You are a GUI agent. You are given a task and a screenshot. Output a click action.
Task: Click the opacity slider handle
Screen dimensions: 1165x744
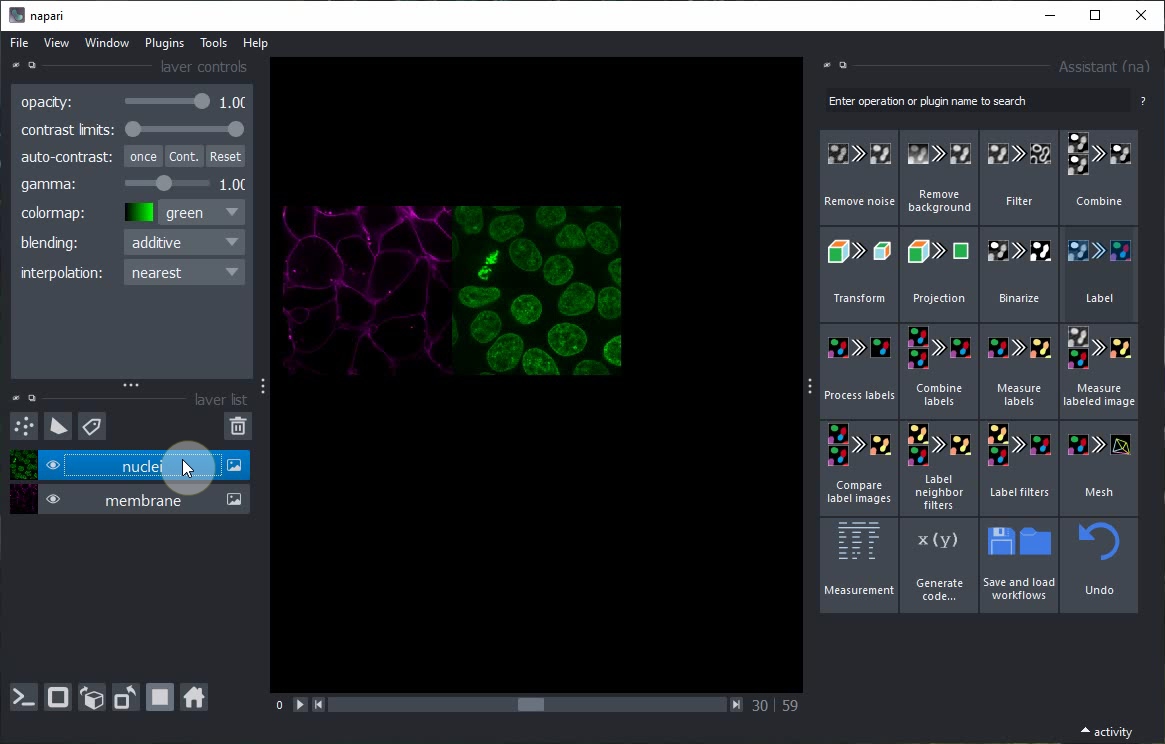[202, 102]
